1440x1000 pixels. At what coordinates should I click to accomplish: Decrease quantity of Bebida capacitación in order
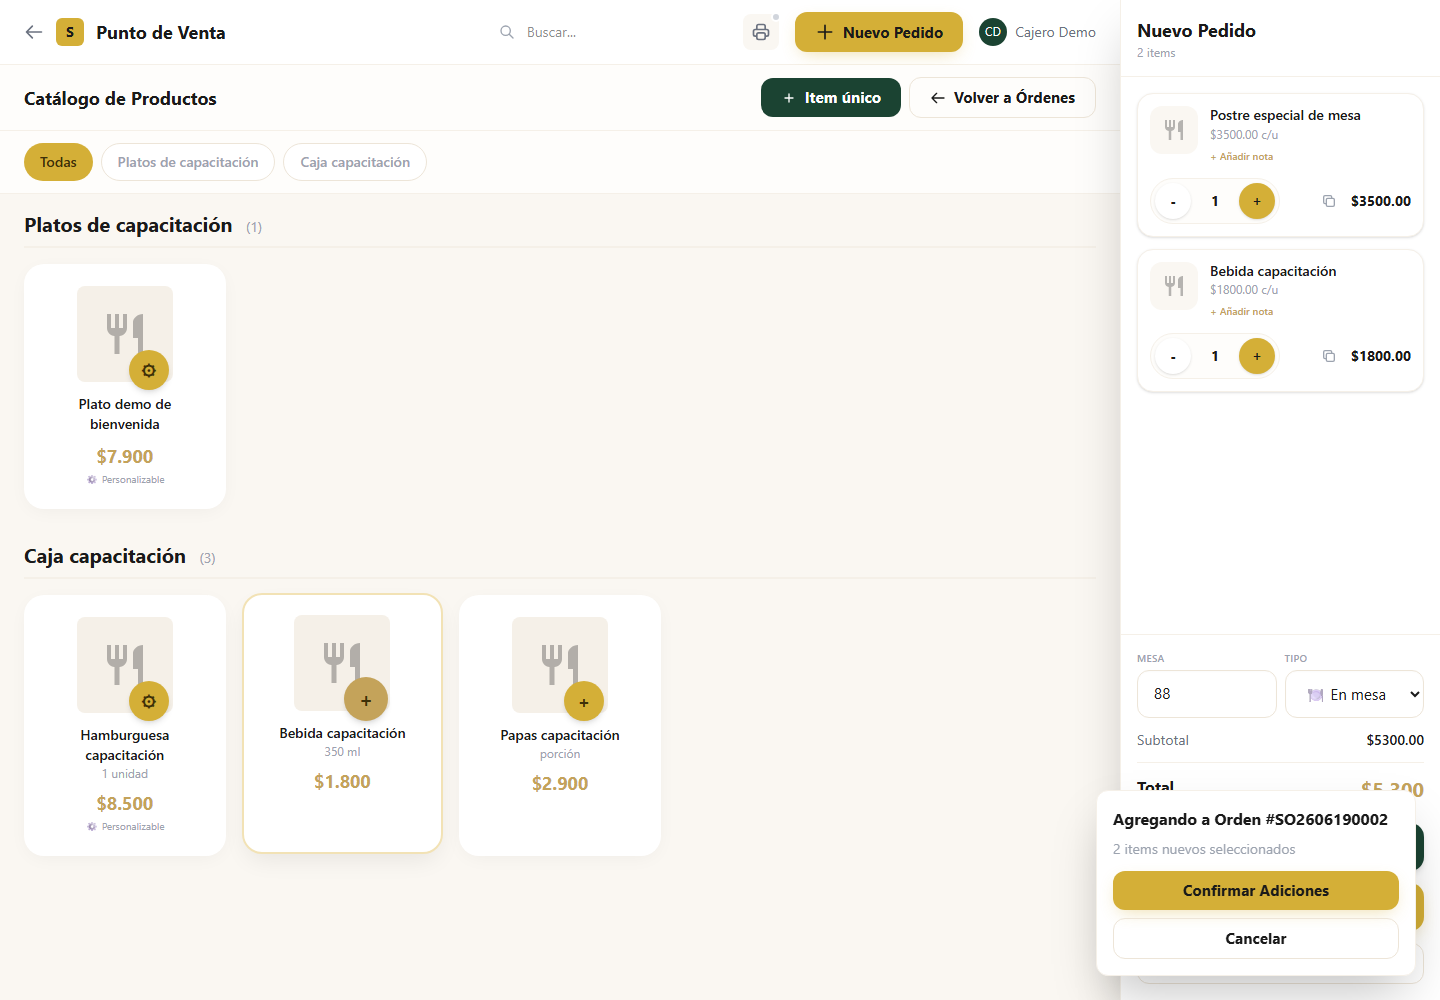pyautogui.click(x=1173, y=356)
